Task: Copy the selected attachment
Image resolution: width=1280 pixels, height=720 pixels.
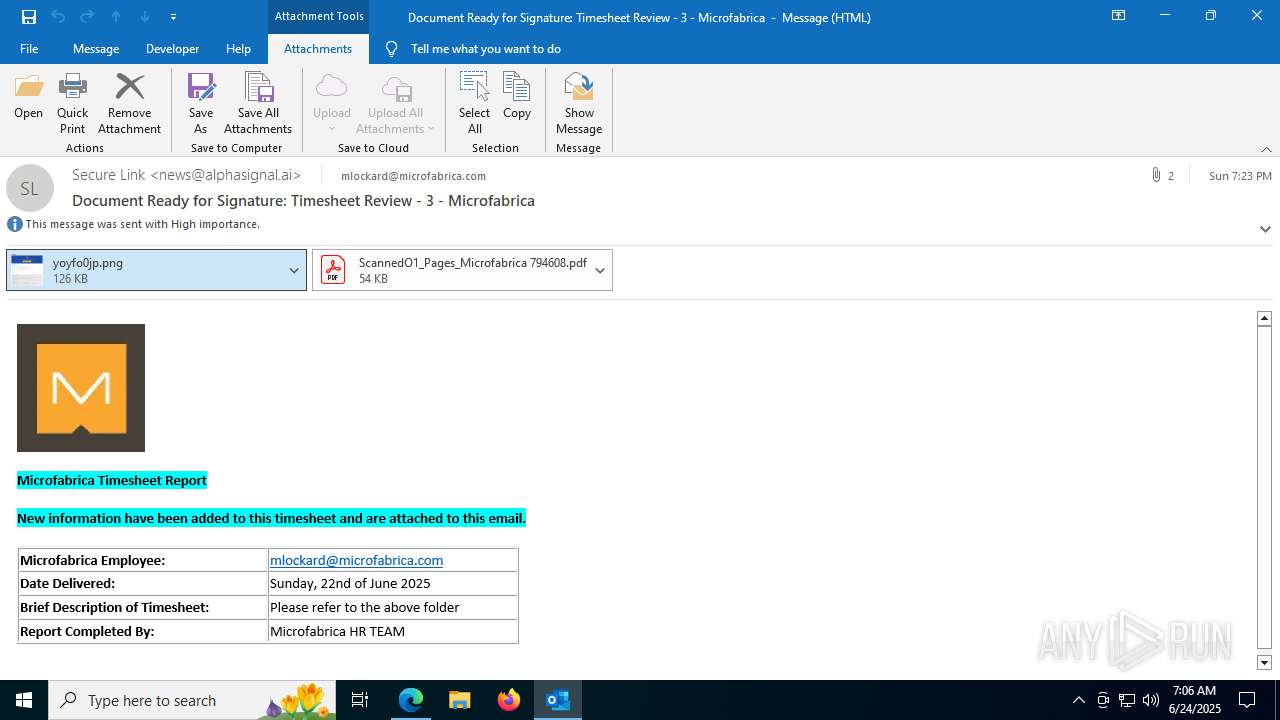Action: [x=517, y=98]
